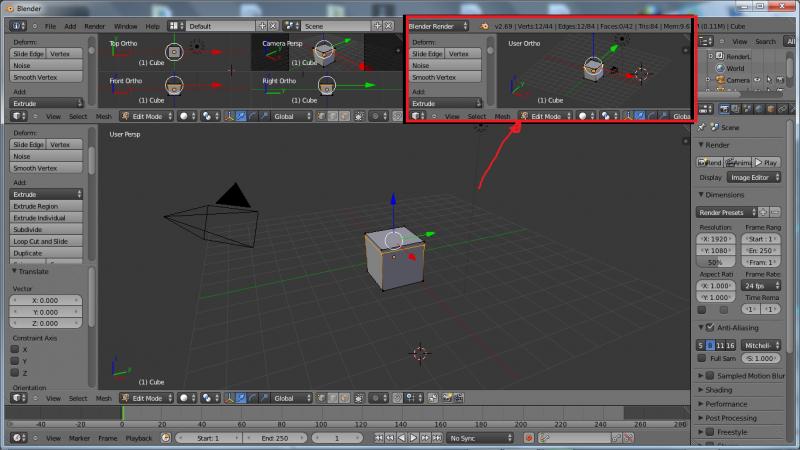Check the Z constraint axis box
Screen dimensions: 800x450
15,372
